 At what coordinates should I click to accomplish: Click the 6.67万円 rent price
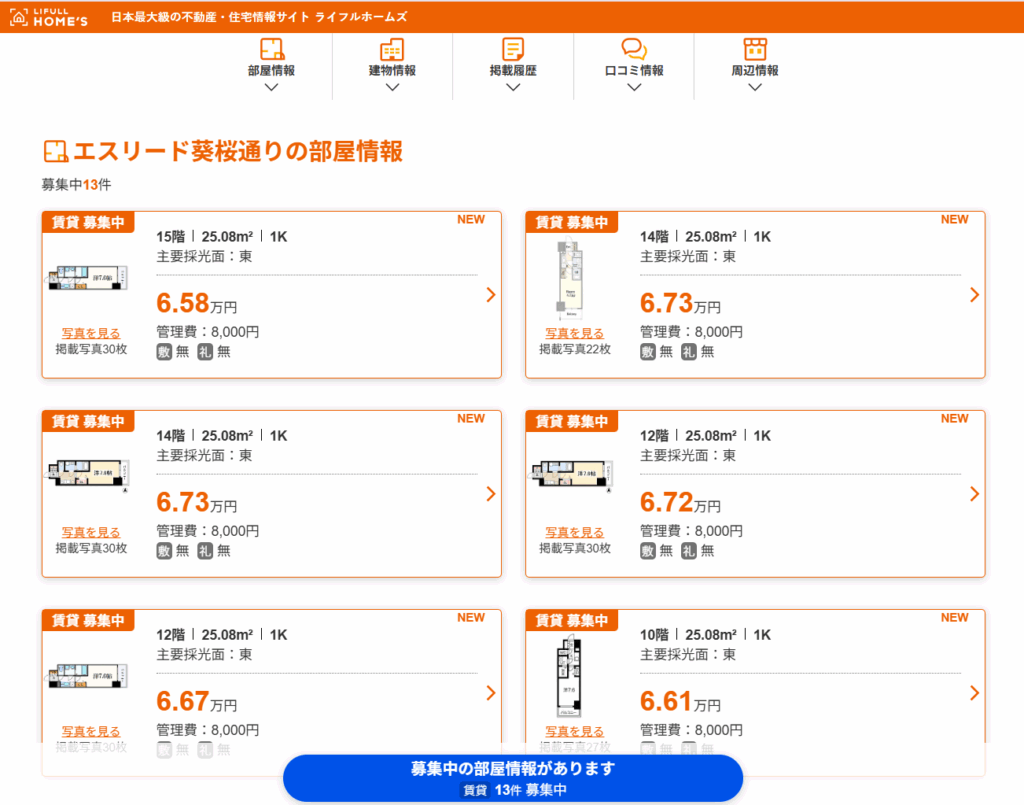197,702
